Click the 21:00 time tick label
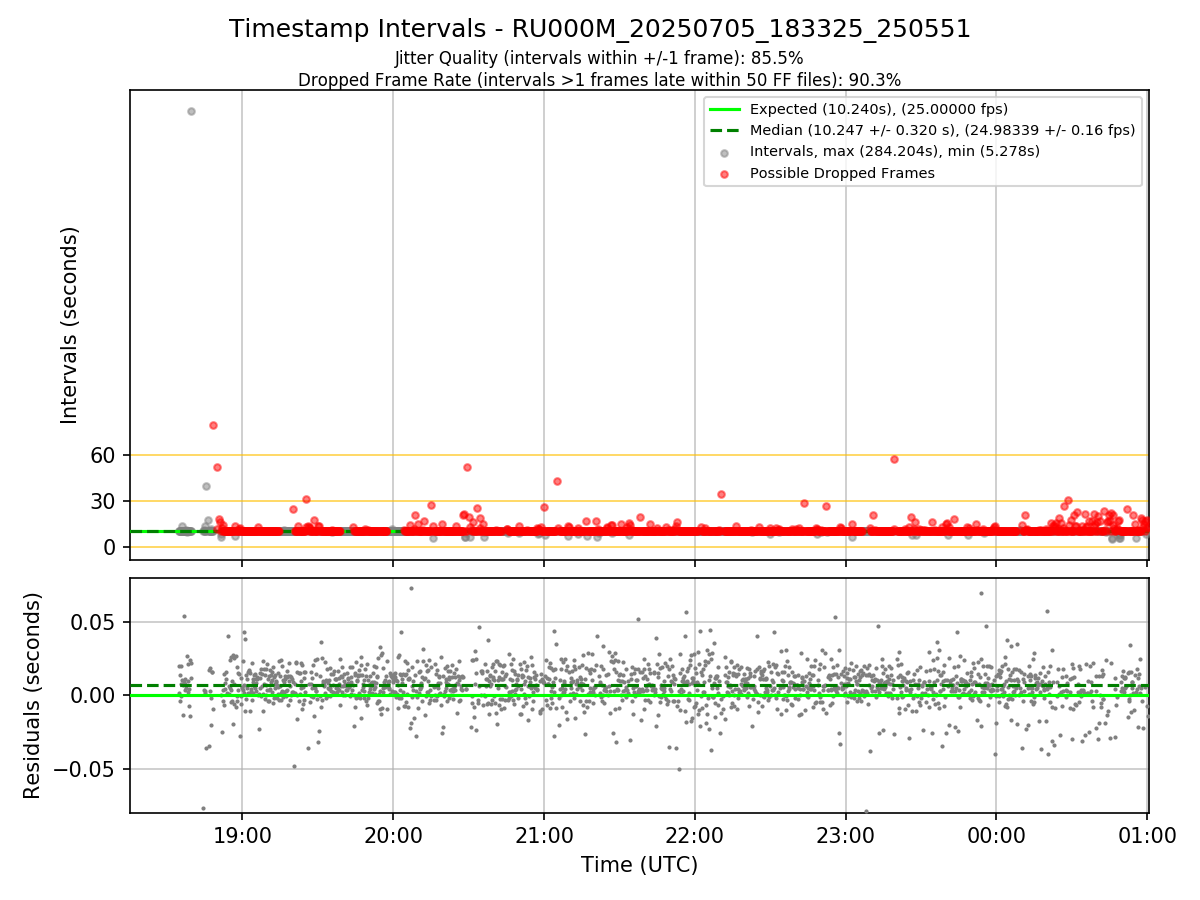This screenshot has width=1200, height=900. point(544,836)
